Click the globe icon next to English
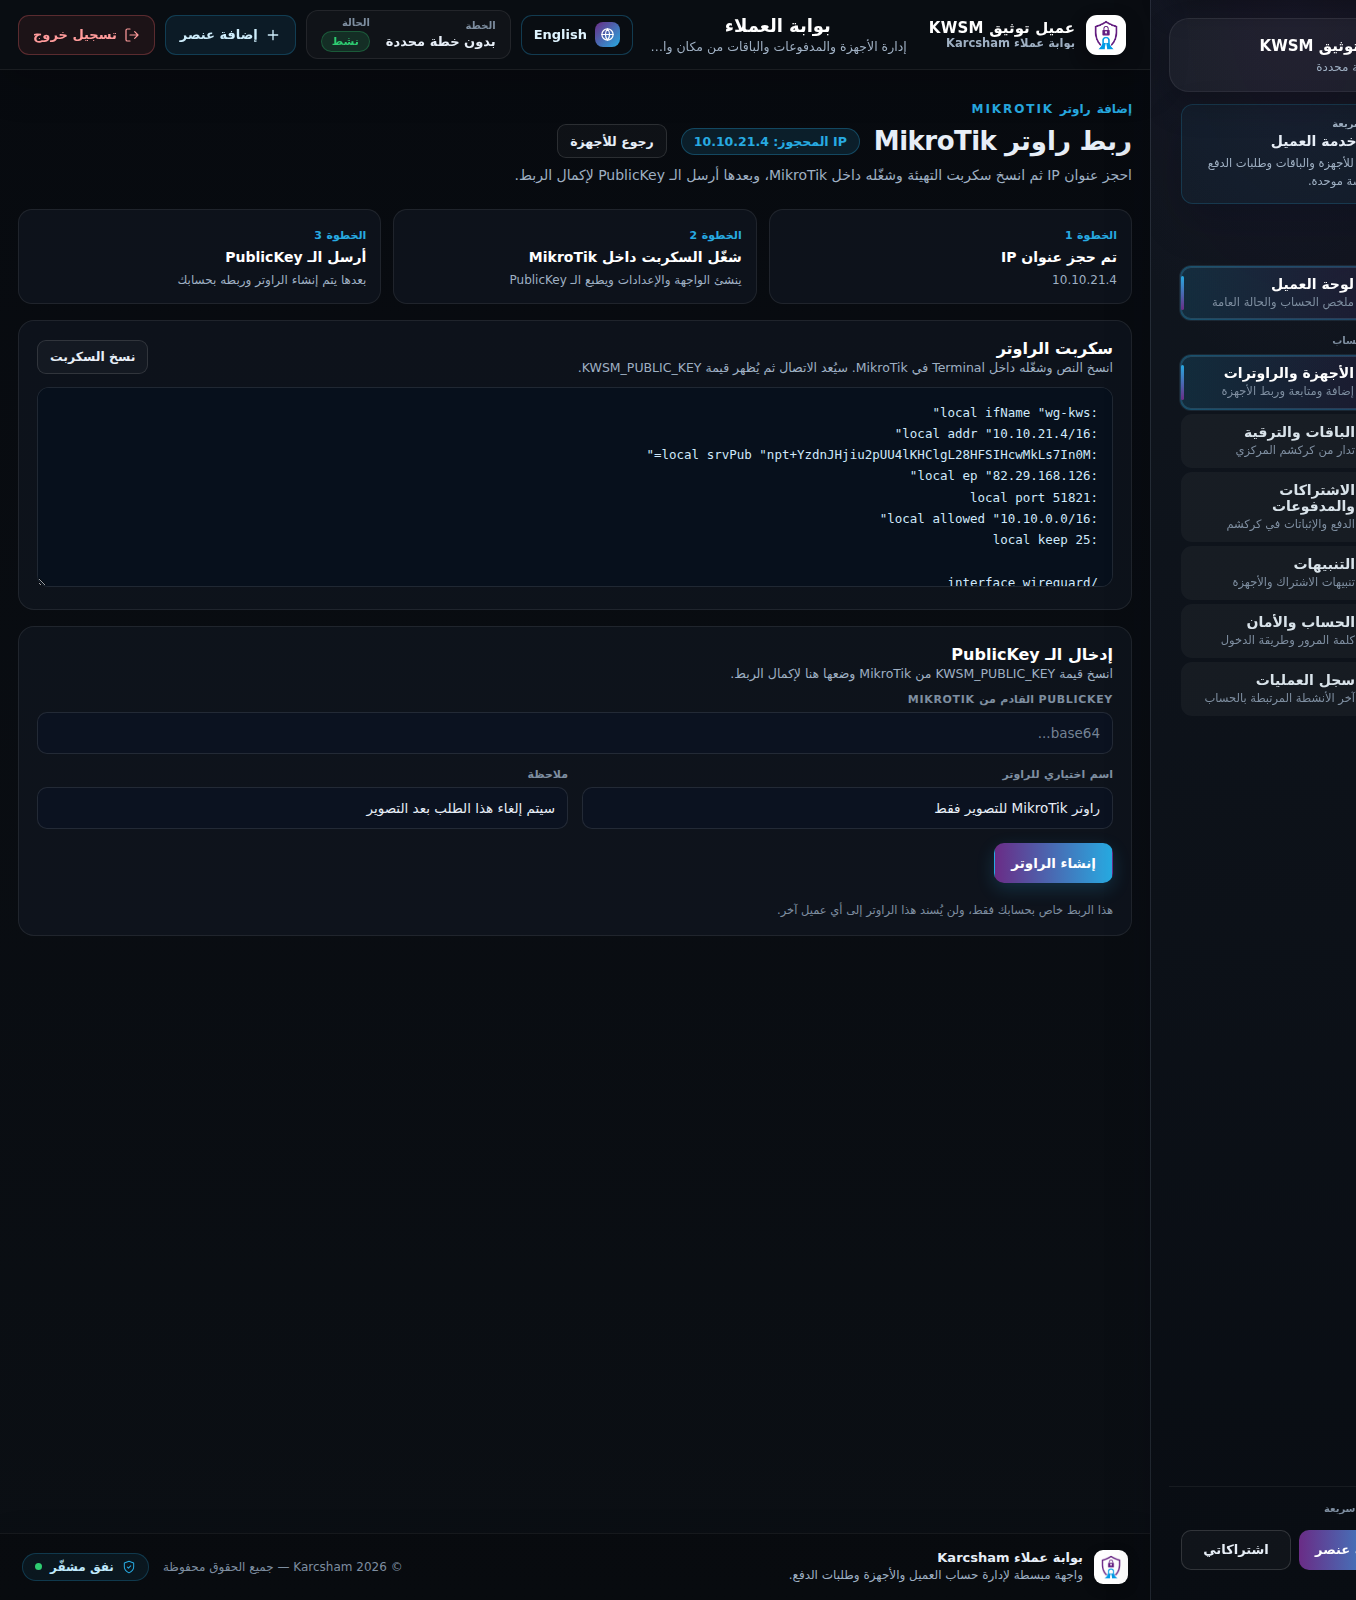This screenshot has height=1600, width=1356. (x=607, y=35)
